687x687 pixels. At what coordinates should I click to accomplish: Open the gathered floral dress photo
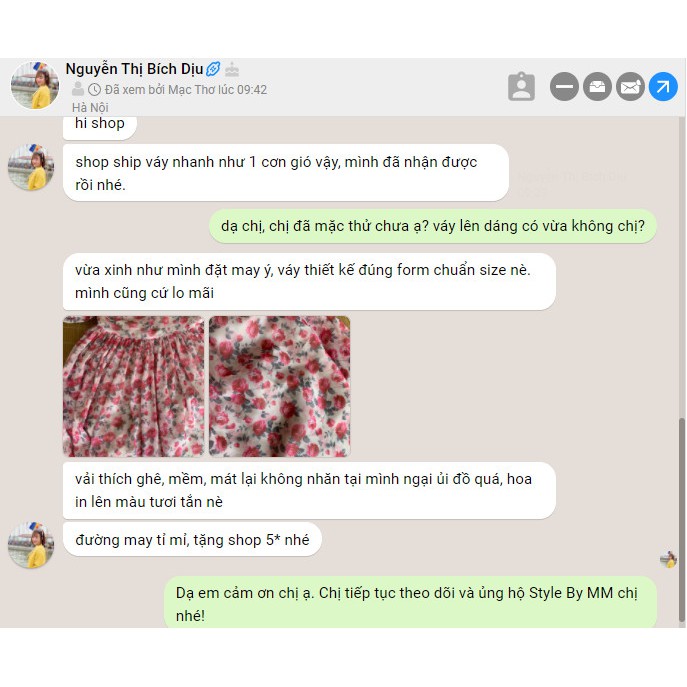tap(134, 386)
